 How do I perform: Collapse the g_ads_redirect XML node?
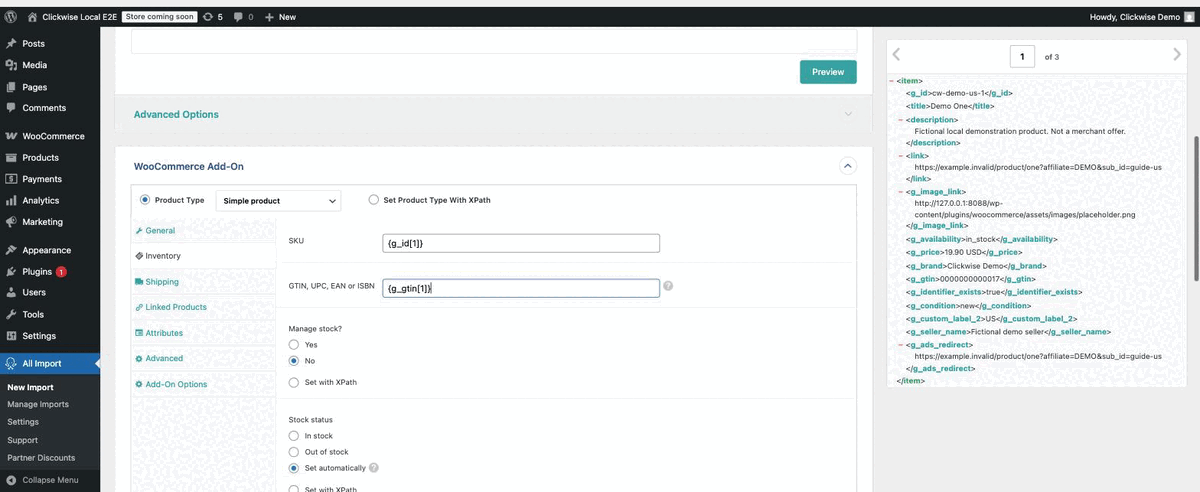pyautogui.click(x=901, y=344)
